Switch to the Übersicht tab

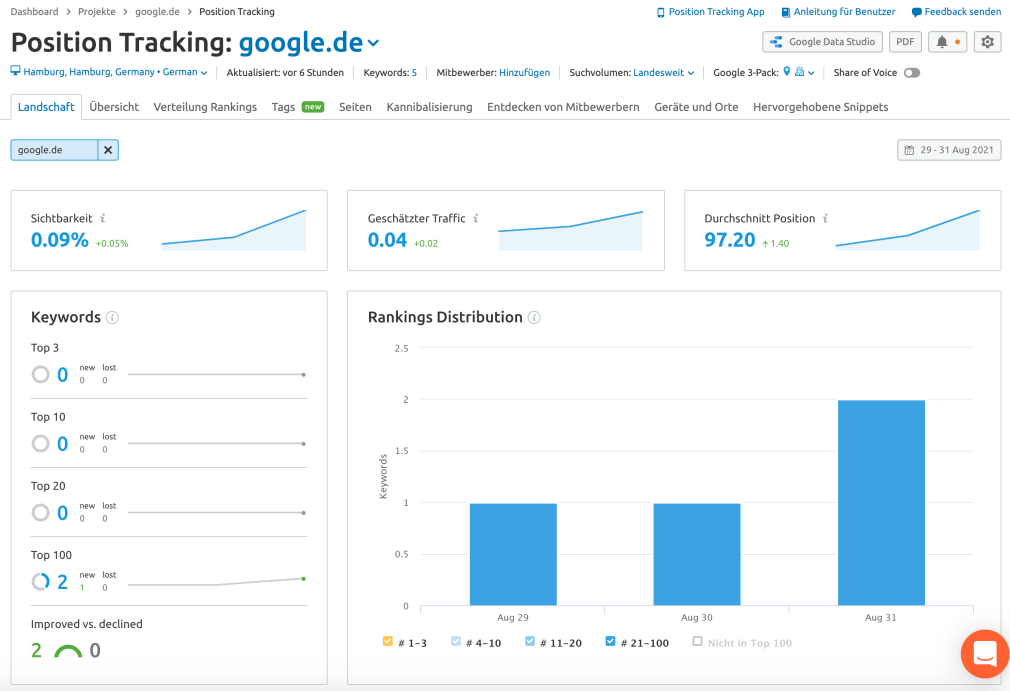(114, 107)
